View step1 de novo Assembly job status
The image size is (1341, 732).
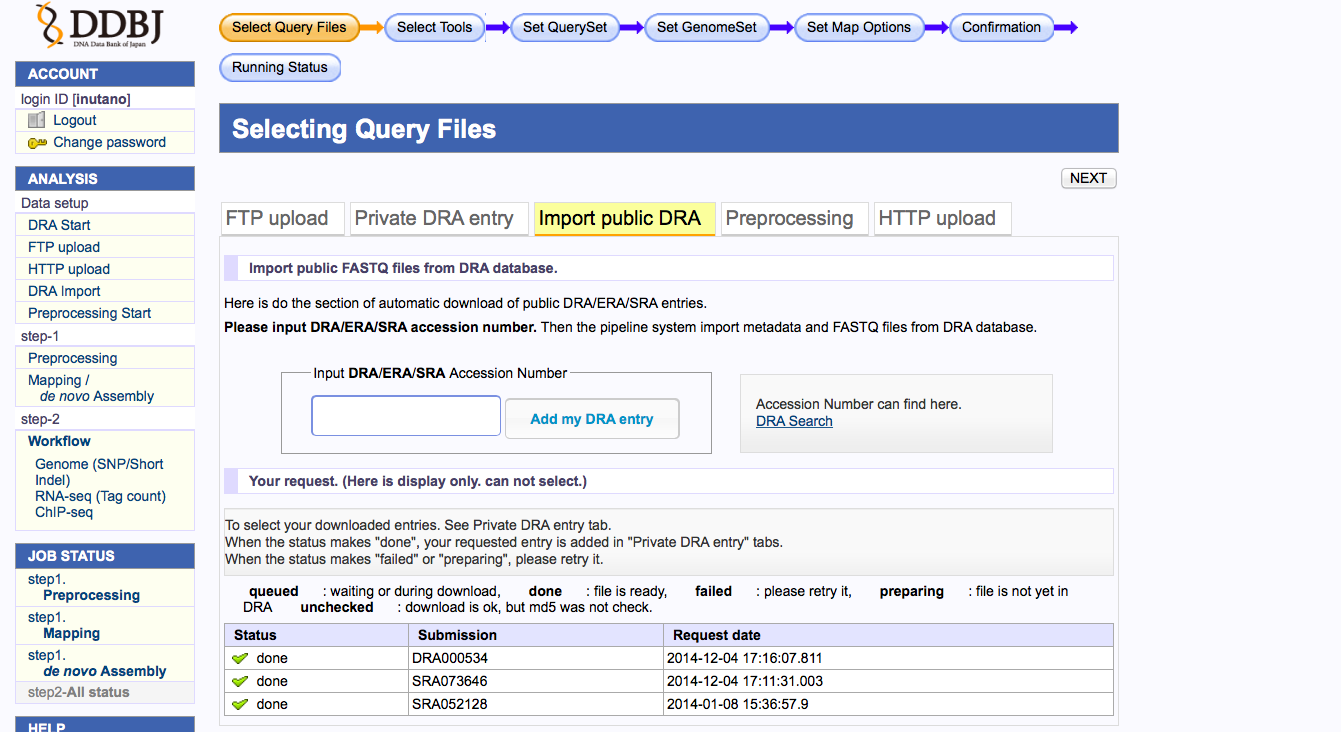pyautogui.click(x=104, y=671)
